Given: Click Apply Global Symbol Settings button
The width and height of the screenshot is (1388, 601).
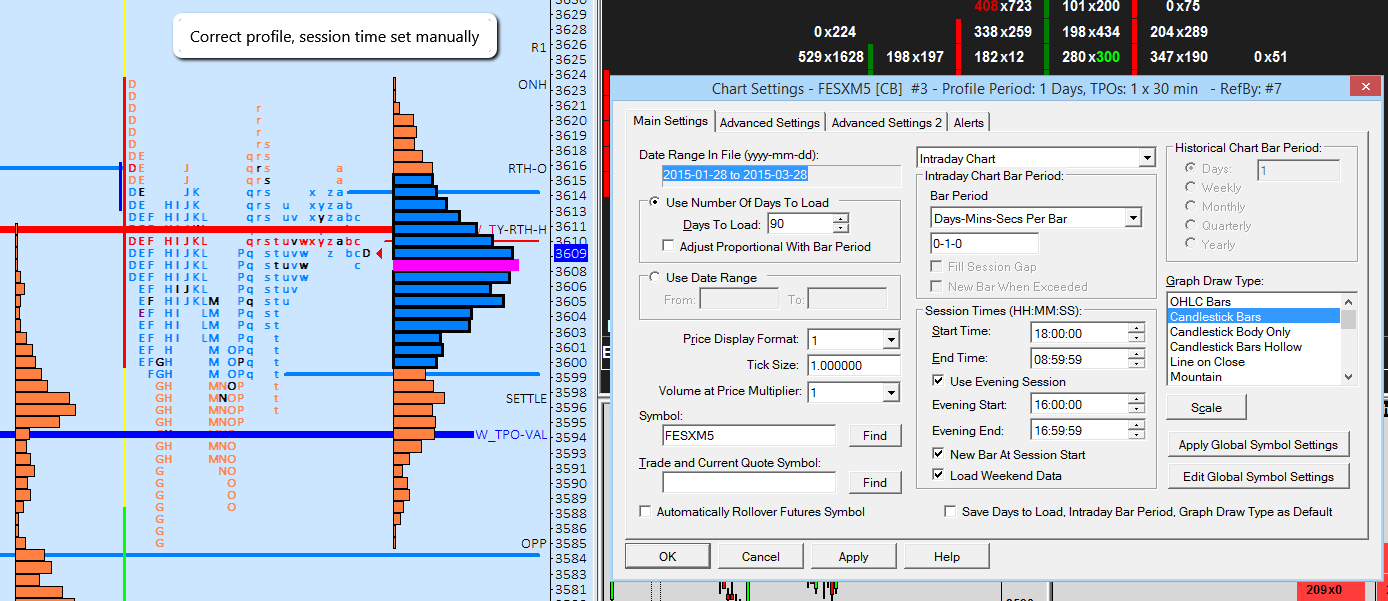Looking at the screenshot, I should pyautogui.click(x=1257, y=445).
